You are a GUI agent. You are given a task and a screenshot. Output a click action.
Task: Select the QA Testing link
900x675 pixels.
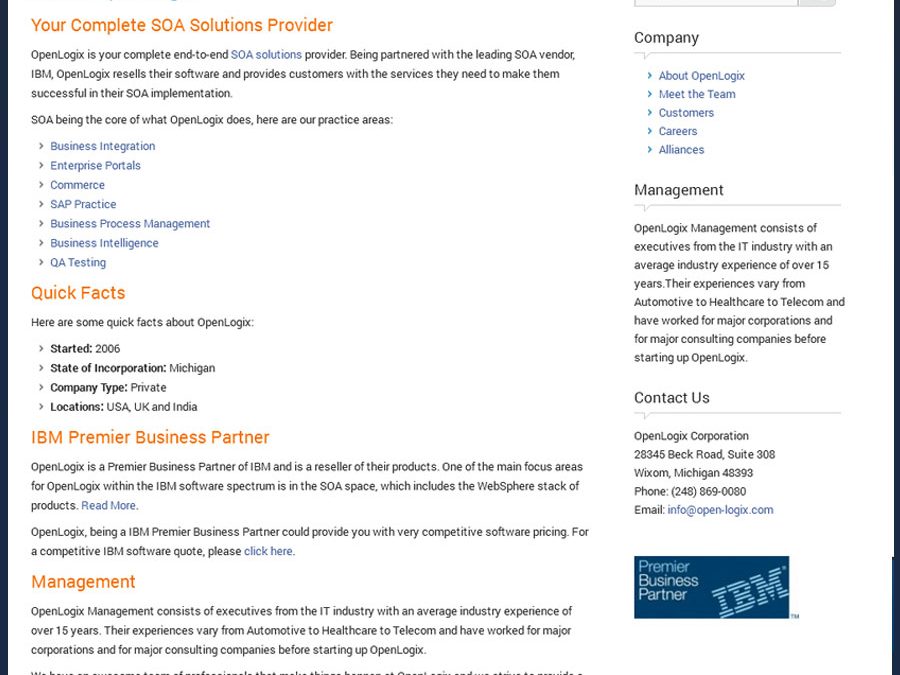point(78,262)
